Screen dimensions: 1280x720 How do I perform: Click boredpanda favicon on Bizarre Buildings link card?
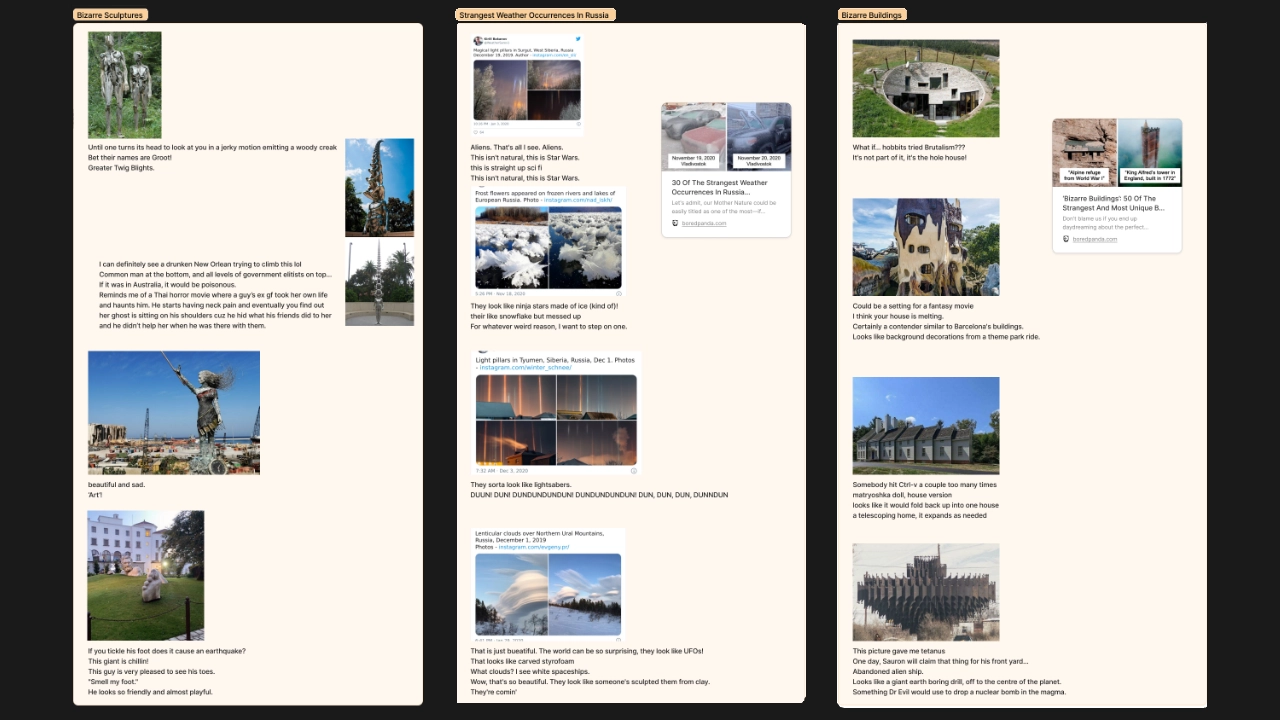1066,239
